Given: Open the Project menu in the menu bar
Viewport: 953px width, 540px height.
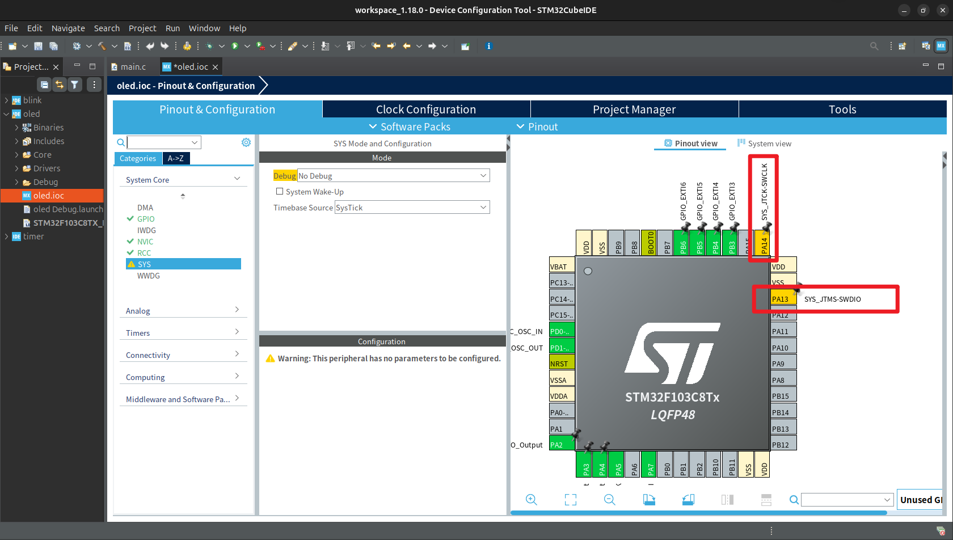Looking at the screenshot, I should click(142, 28).
